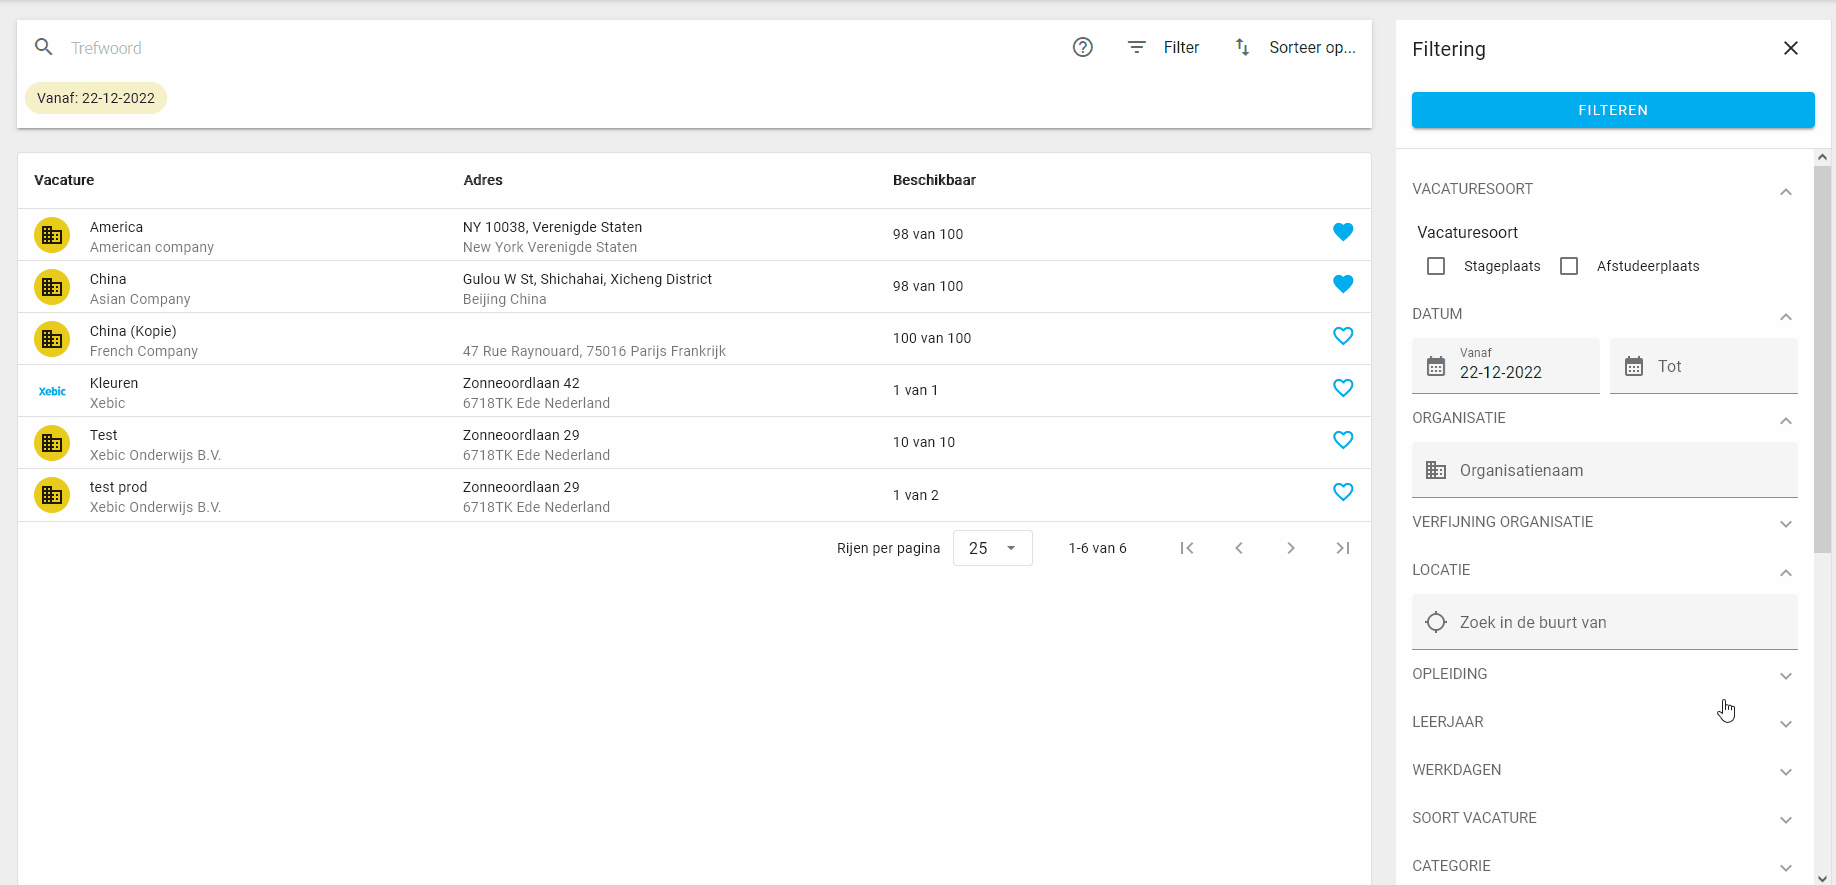Screen dimensions: 1836x885
Task: Click the blue FILTEREN button
Action: click(1613, 110)
